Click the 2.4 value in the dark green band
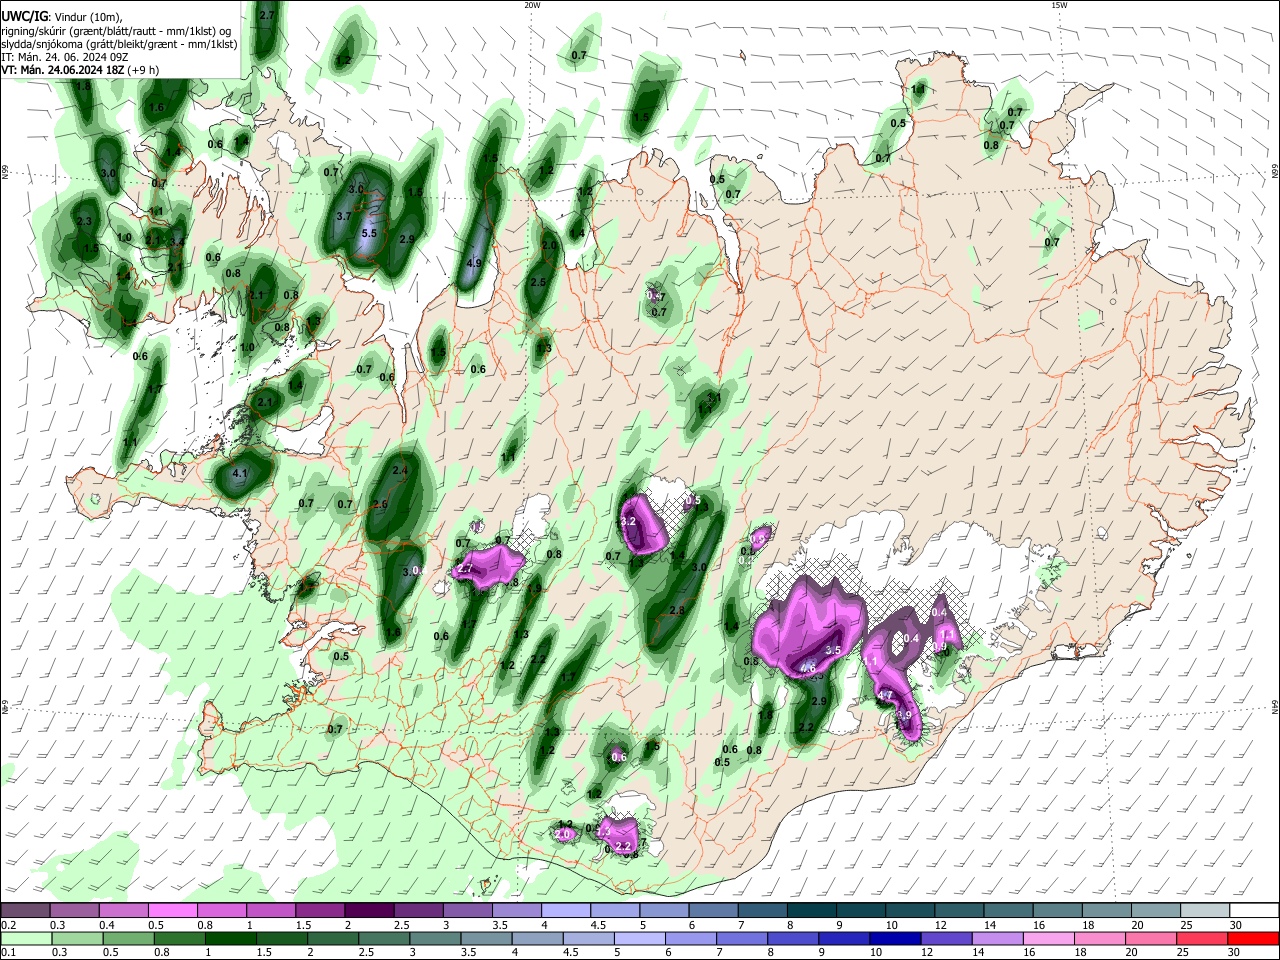 click(x=401, y=470)
